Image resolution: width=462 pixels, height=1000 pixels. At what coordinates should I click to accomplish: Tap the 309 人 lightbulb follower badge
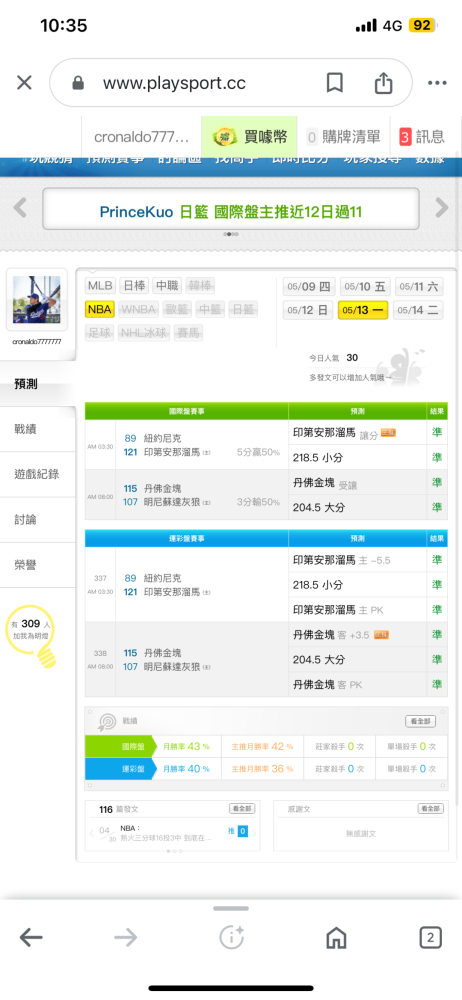point(31,635)
